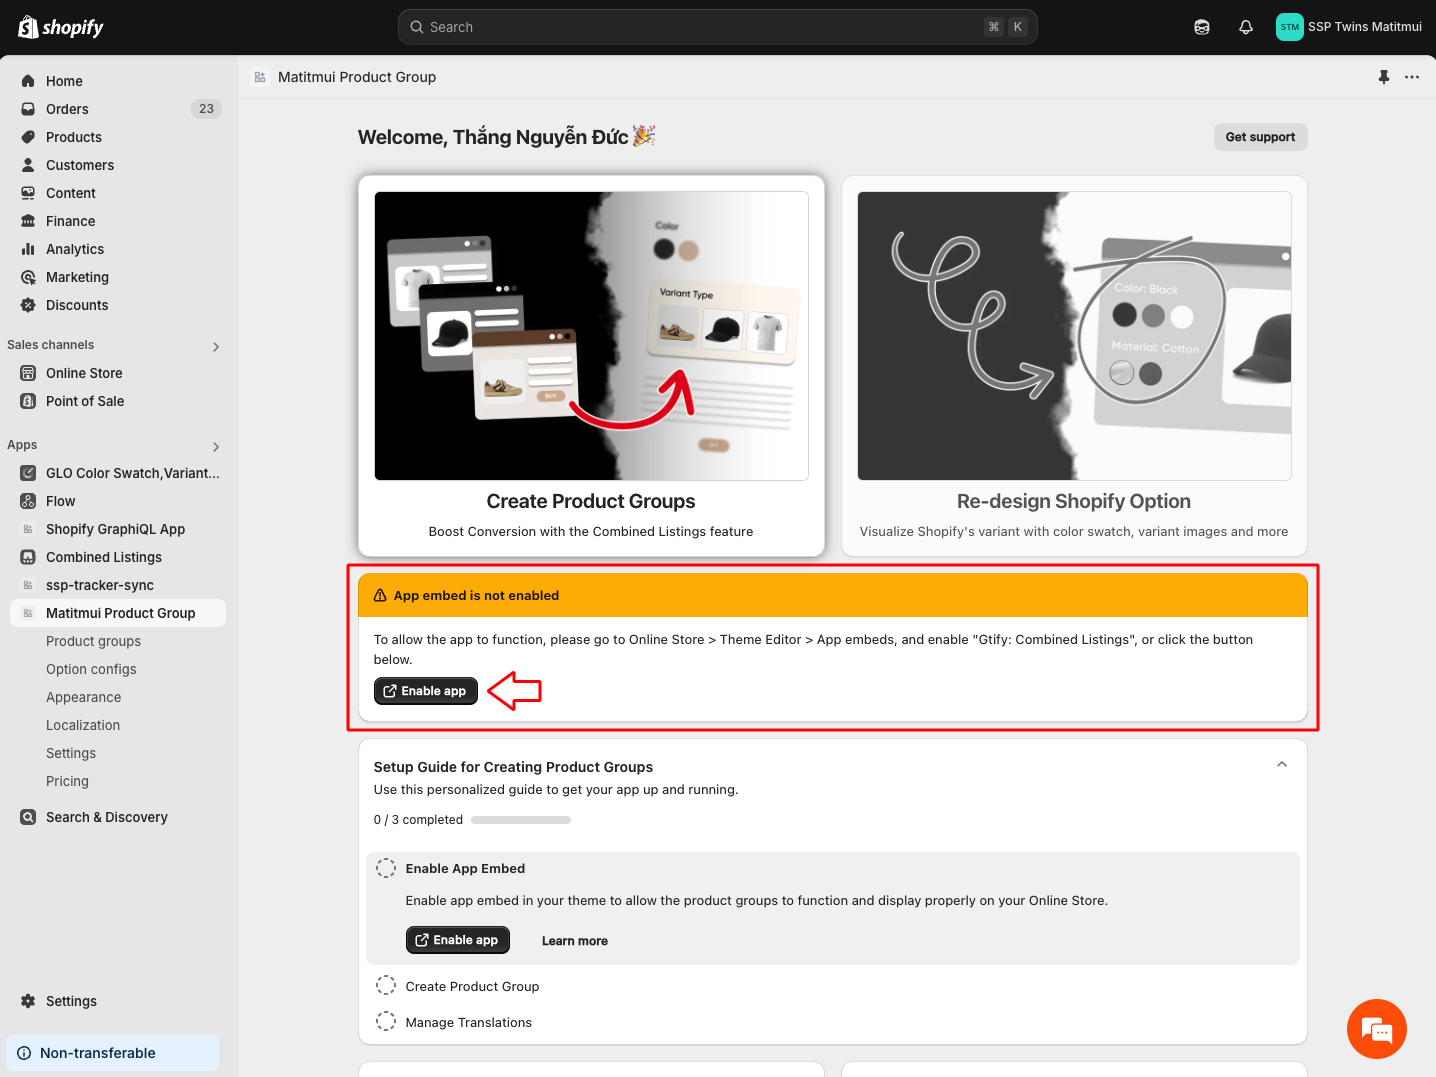Open the Re-design Shopify Option card
Viewport: 1436px width, 1077px height.
click(x=1074, y=366)
